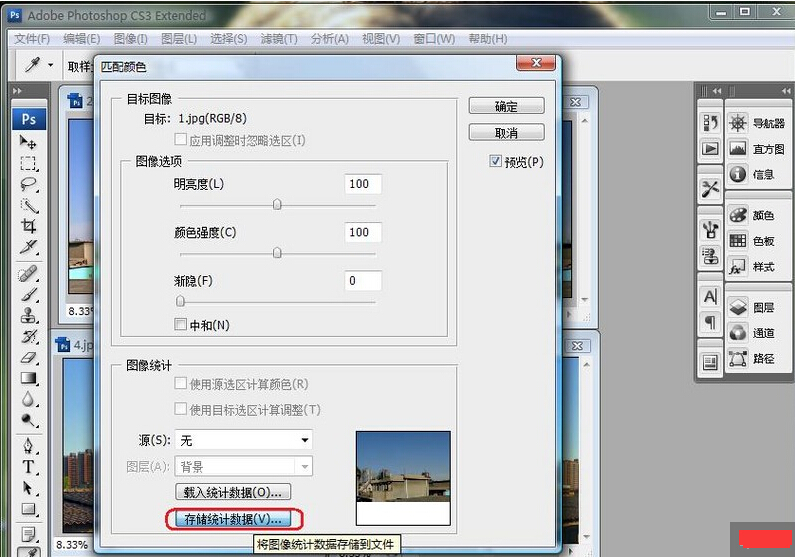Enable the Neutralize (中和) checkbox
This screenshot has width=795, height=557.
coord(180,324)
